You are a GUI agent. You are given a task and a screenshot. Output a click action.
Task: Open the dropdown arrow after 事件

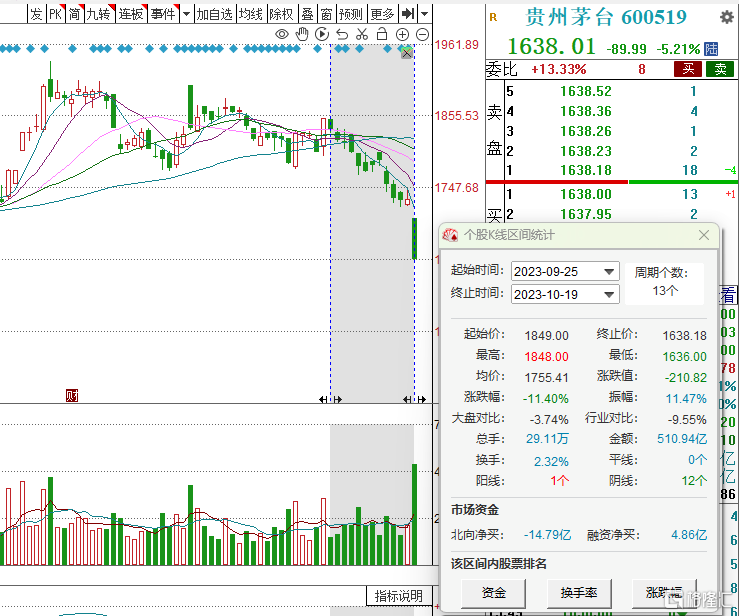pyautogui.click(x=186, y=14)
